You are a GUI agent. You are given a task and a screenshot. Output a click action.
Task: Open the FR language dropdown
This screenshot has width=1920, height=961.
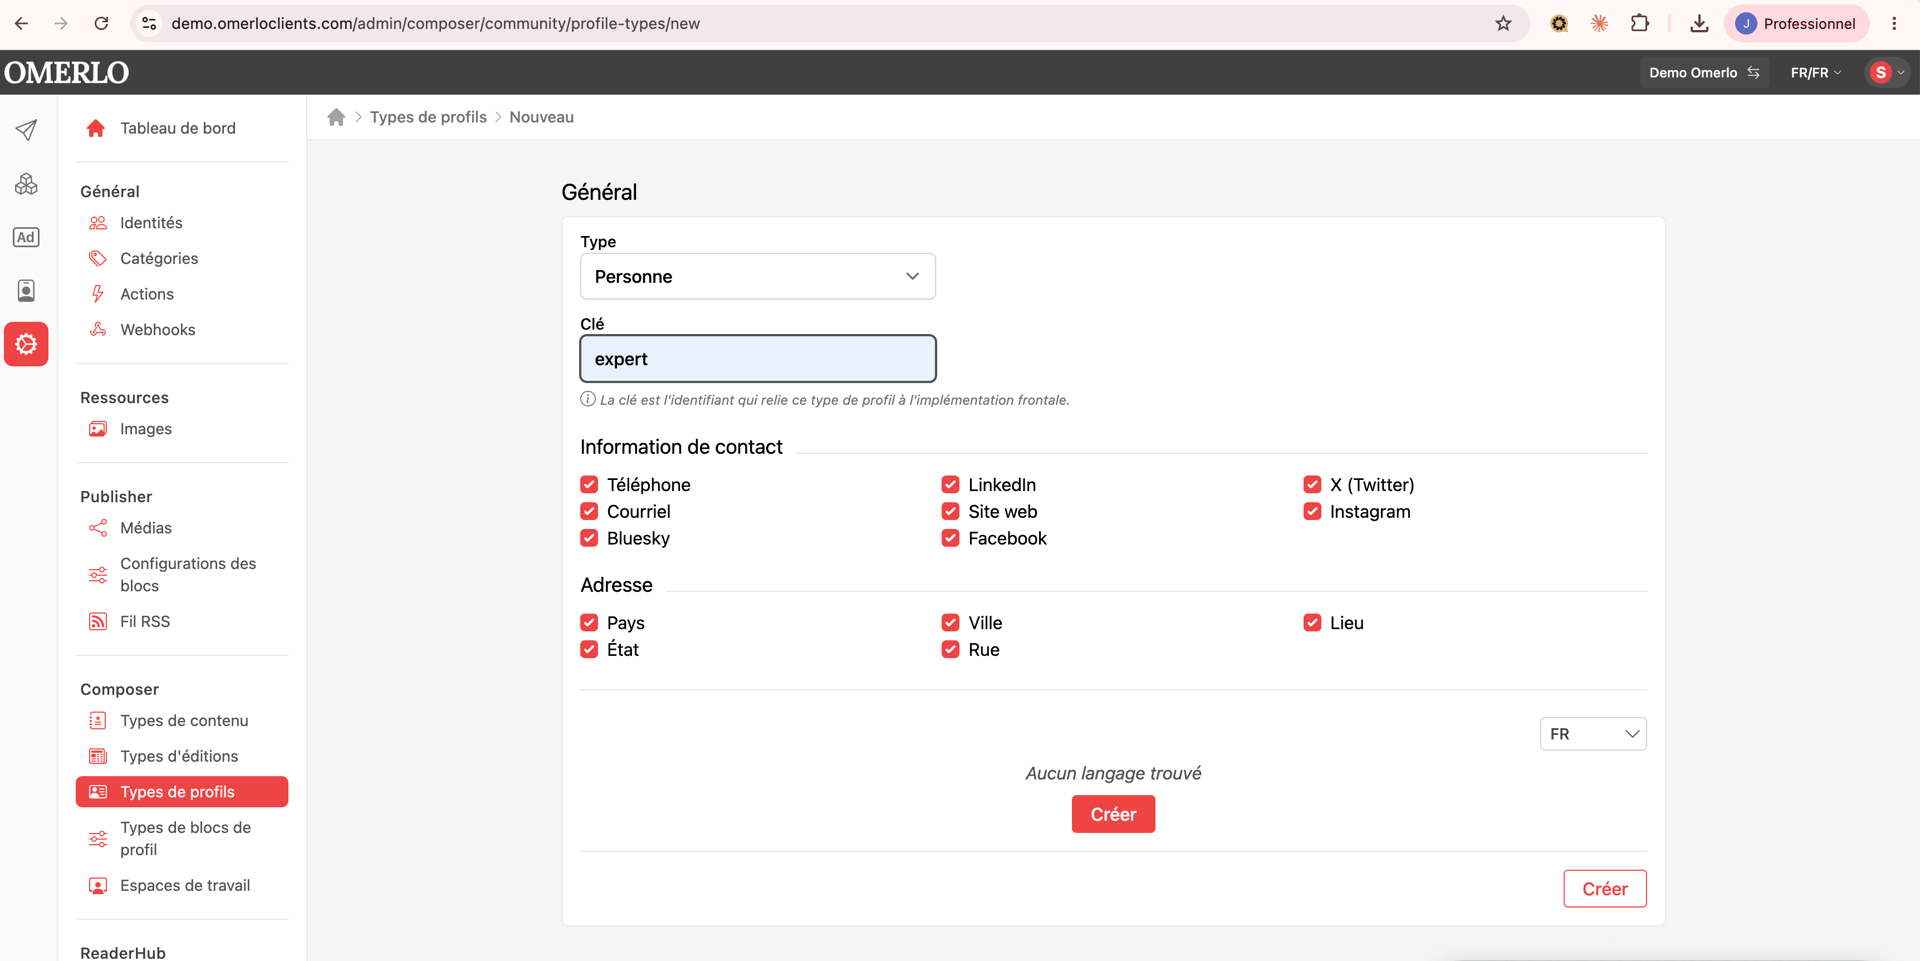coord(1593,734)
